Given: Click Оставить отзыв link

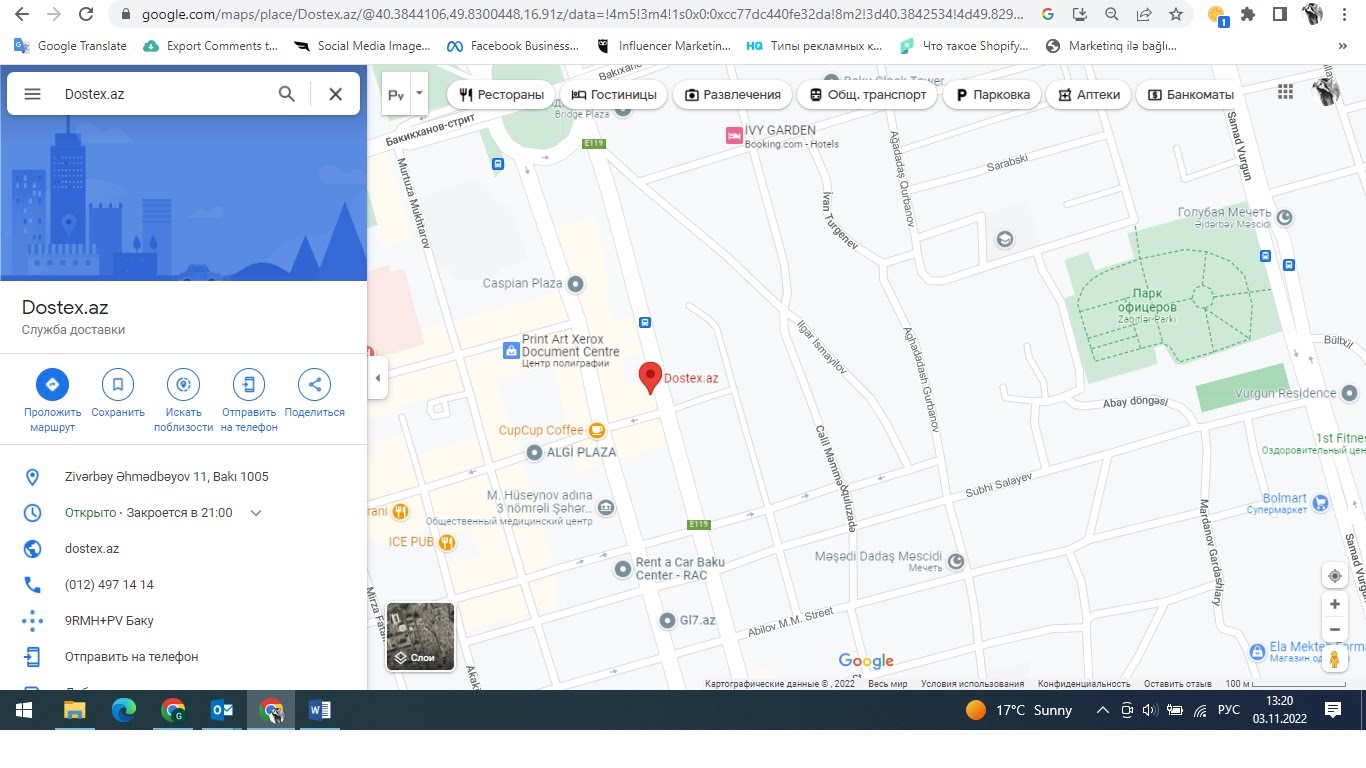Looking at the screenshot, I should 1177,684.
